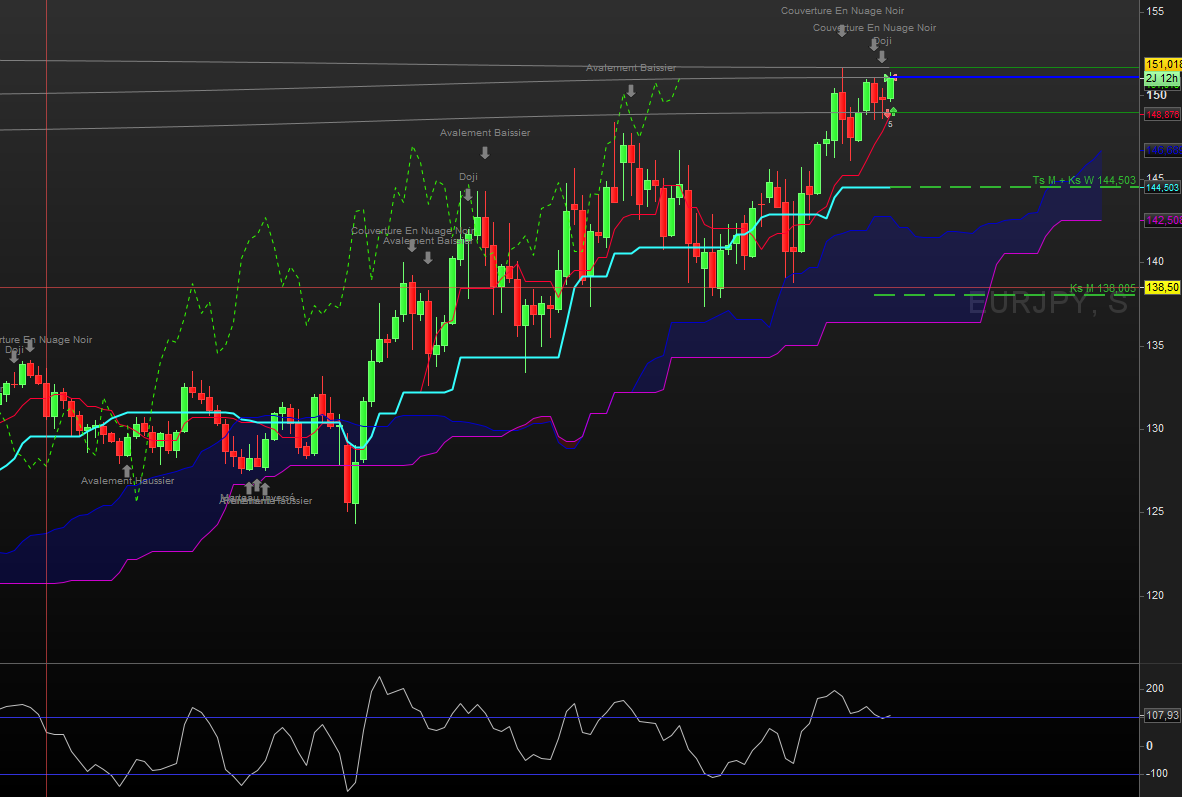
Task: Select the Ts M + Ks W 144,503 text
Action: click(1084, 181)
